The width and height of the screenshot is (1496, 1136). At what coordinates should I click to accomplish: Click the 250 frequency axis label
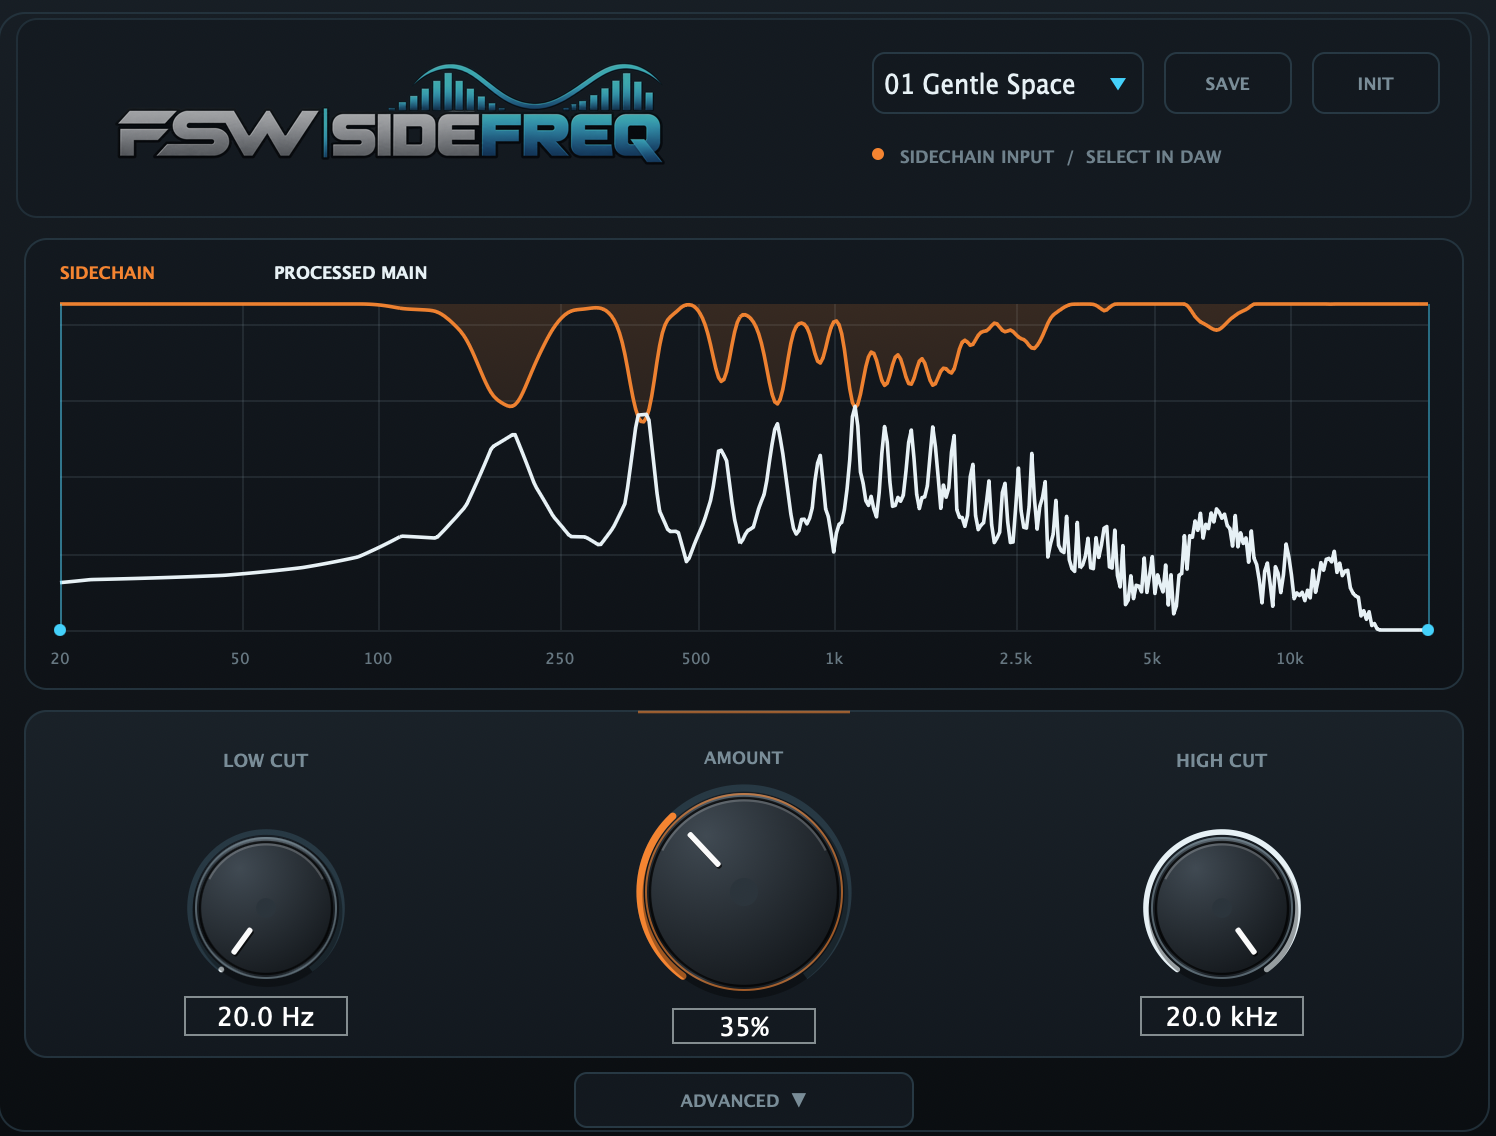[560, 659]
